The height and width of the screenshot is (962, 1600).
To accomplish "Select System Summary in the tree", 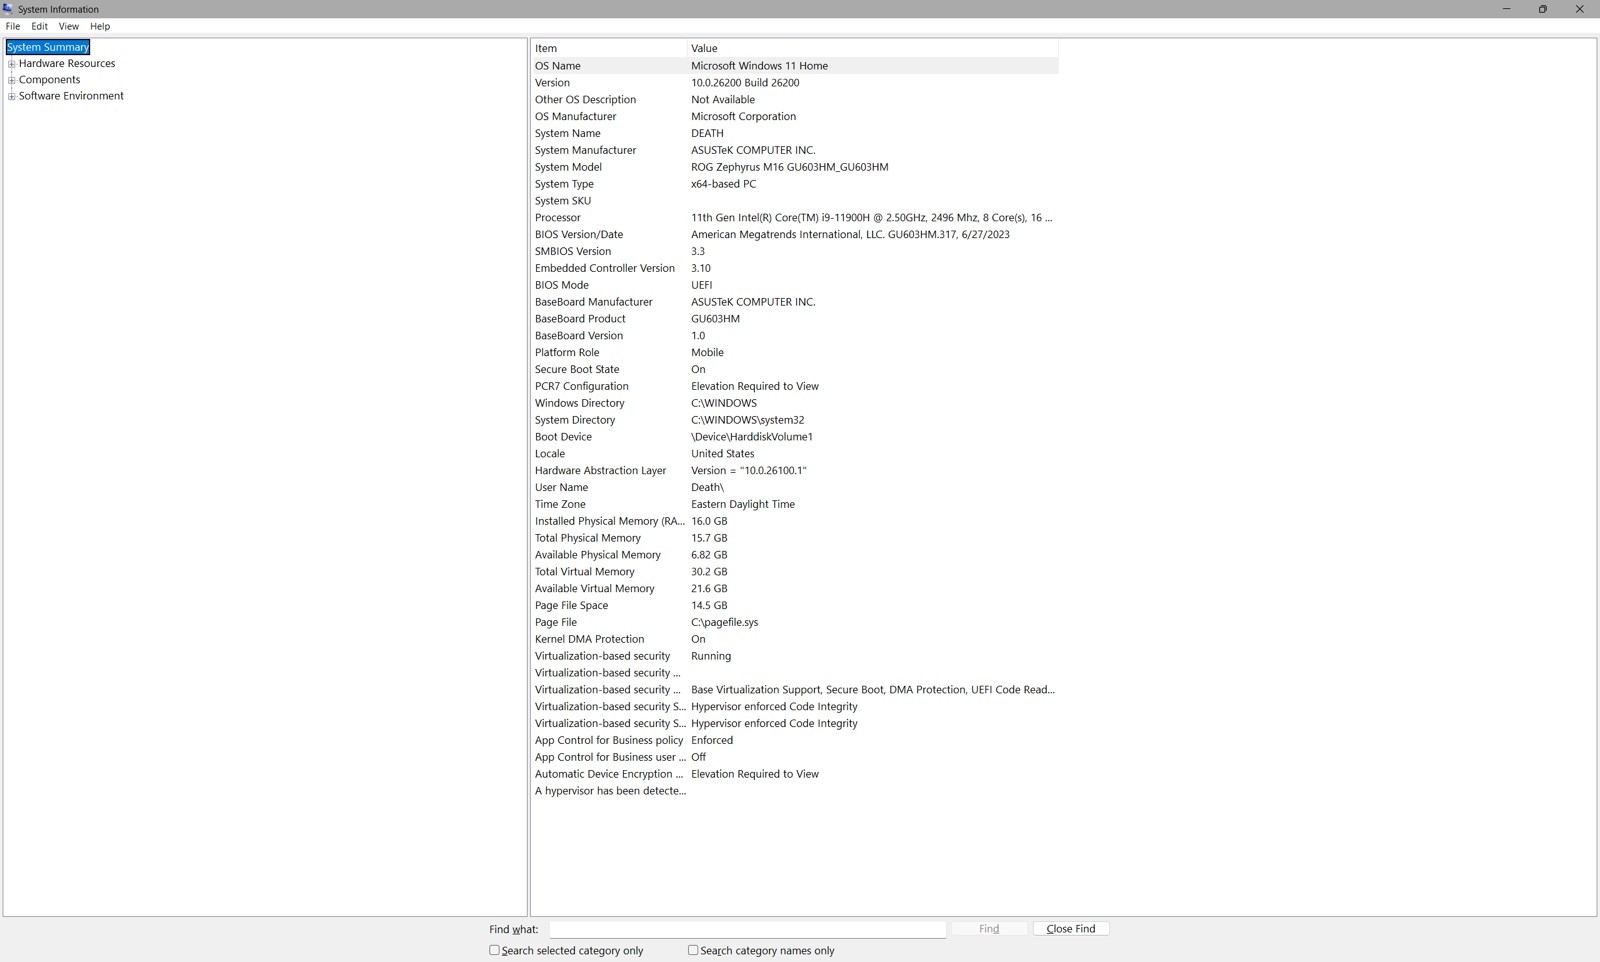I will coord(48,47).
